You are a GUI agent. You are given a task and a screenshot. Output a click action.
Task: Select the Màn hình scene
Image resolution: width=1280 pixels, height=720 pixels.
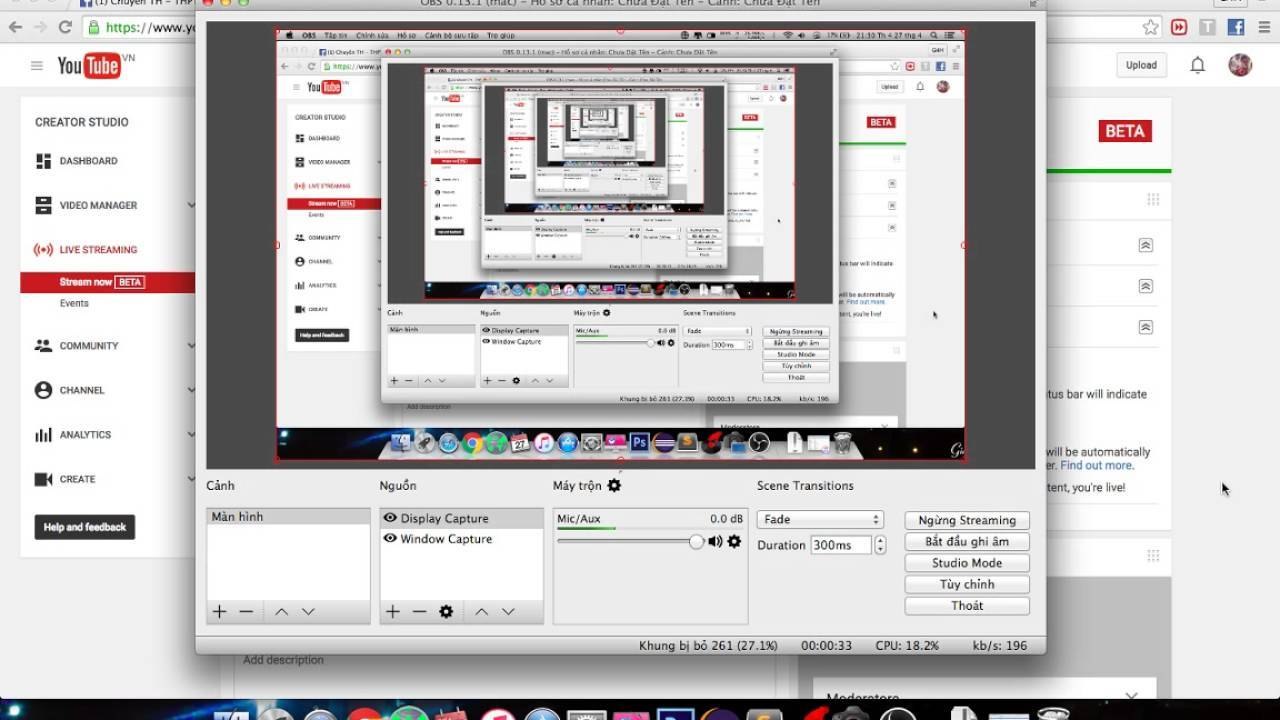(x=288, y=517)
